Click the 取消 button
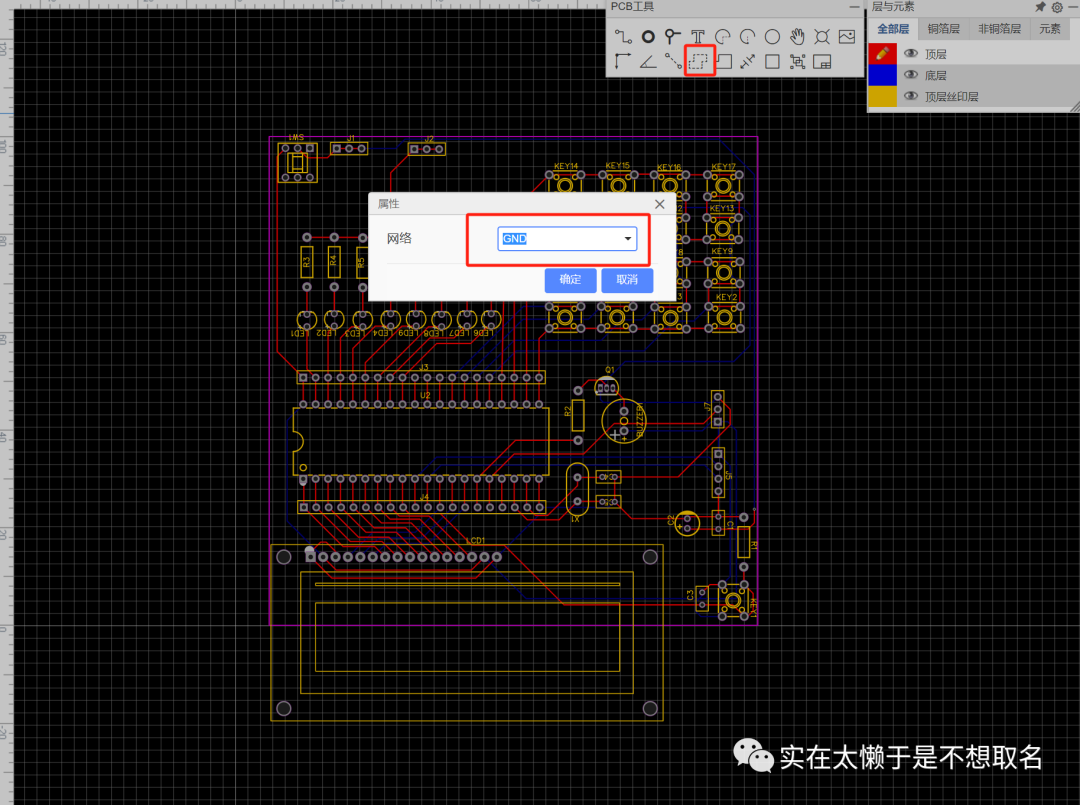Image resolution: width=1080 pixels, height=805 pixels. click(627, 280)
